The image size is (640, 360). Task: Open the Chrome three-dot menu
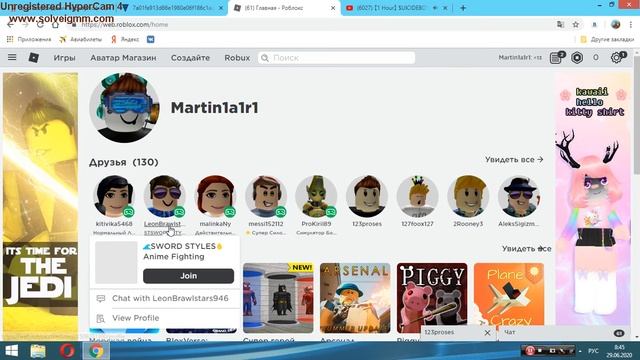coord(631,25)
